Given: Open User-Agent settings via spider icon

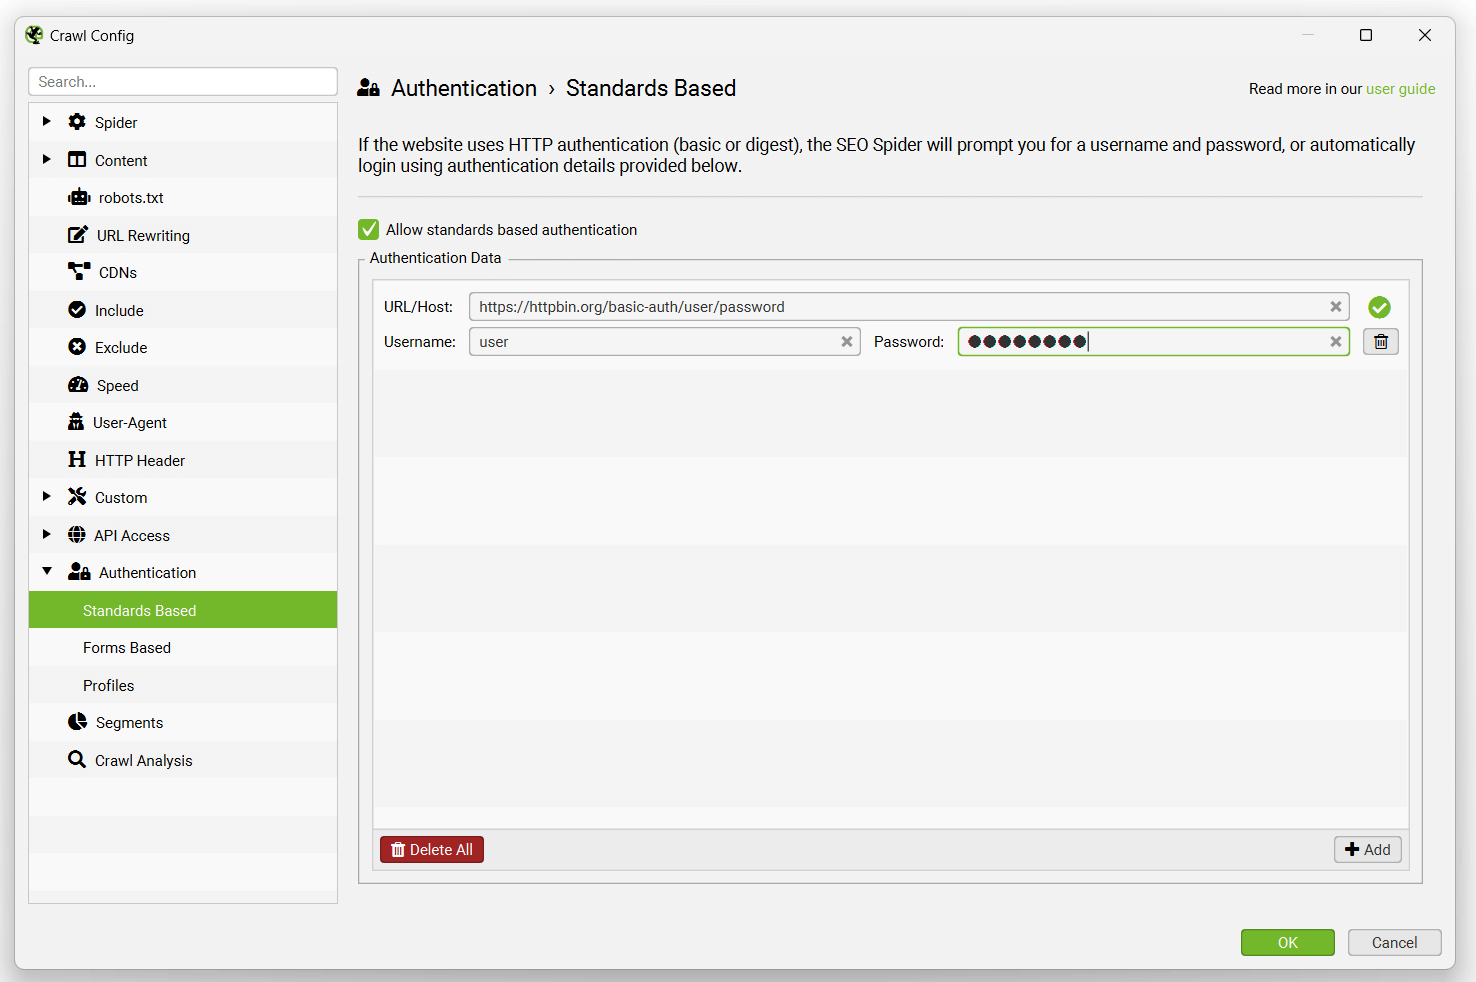Looking at the screenshot, I should tap(78, 422).
